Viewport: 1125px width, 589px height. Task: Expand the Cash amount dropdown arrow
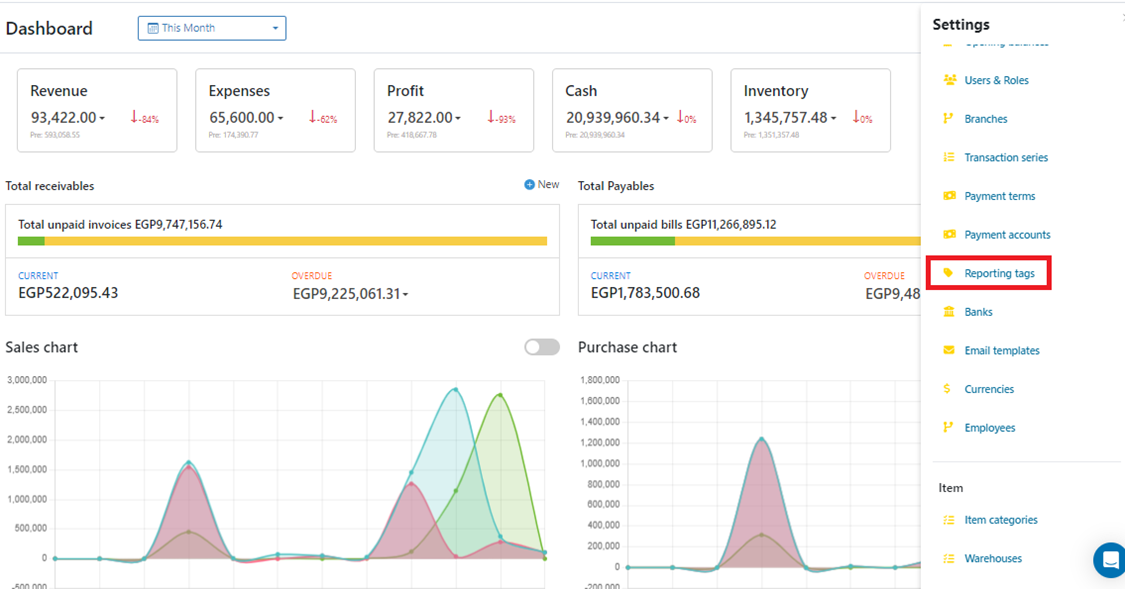pos(667,119)
